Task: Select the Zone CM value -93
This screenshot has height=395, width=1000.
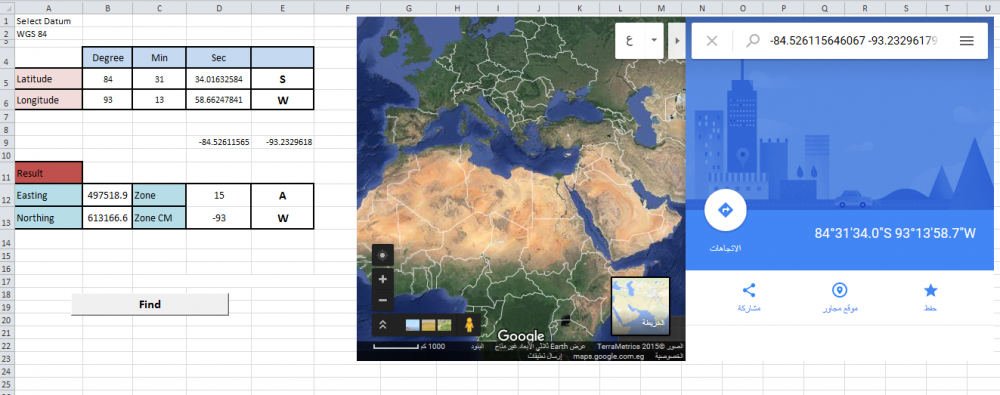Action: (219, 218)
